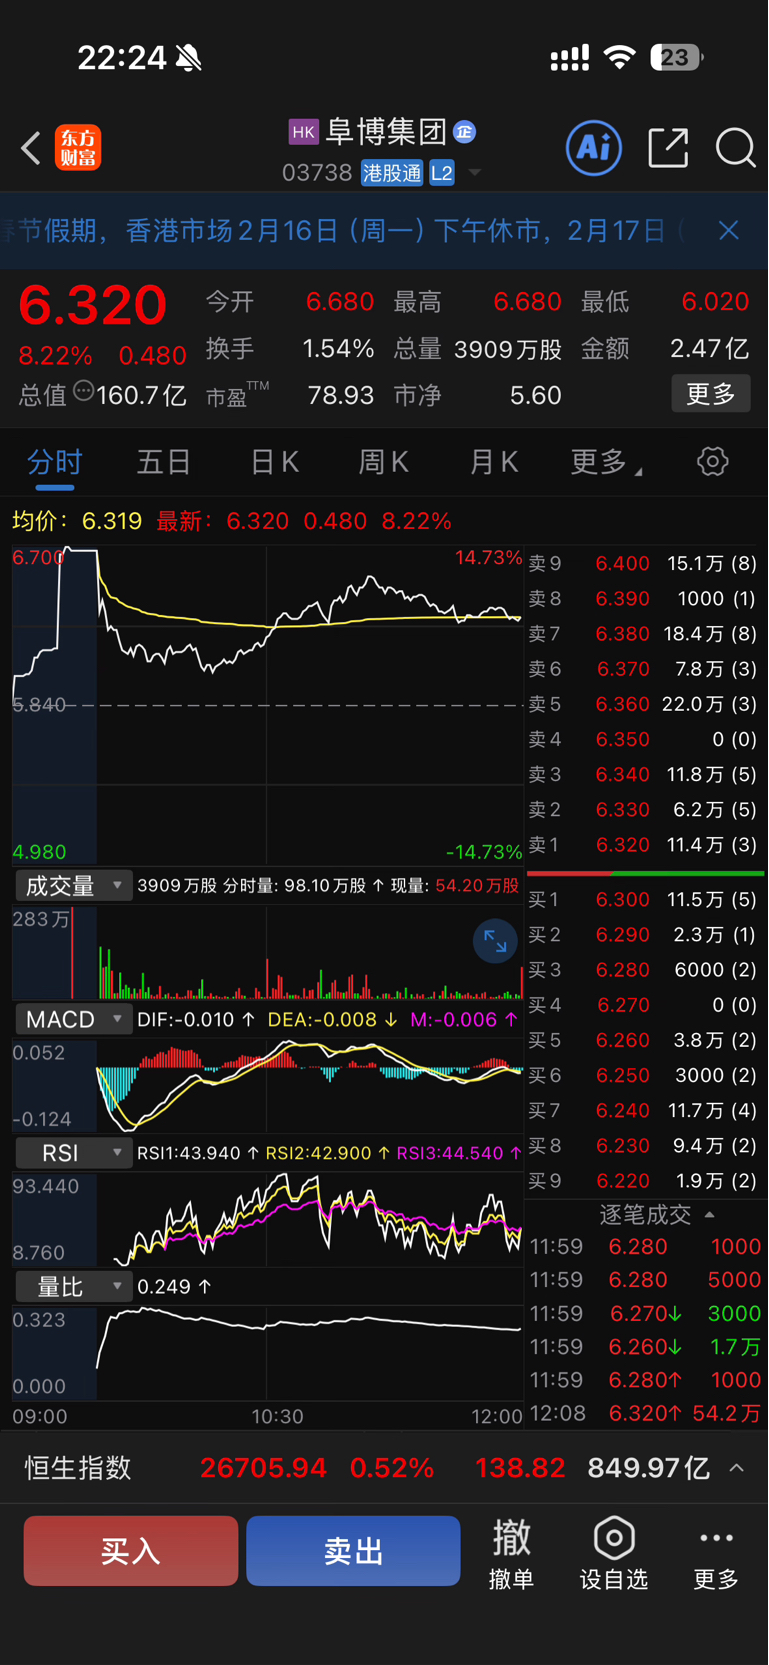769x1665 pixels.
Task: Tap the stock name 阜博集团 title
Action: [x=386, y=132]
